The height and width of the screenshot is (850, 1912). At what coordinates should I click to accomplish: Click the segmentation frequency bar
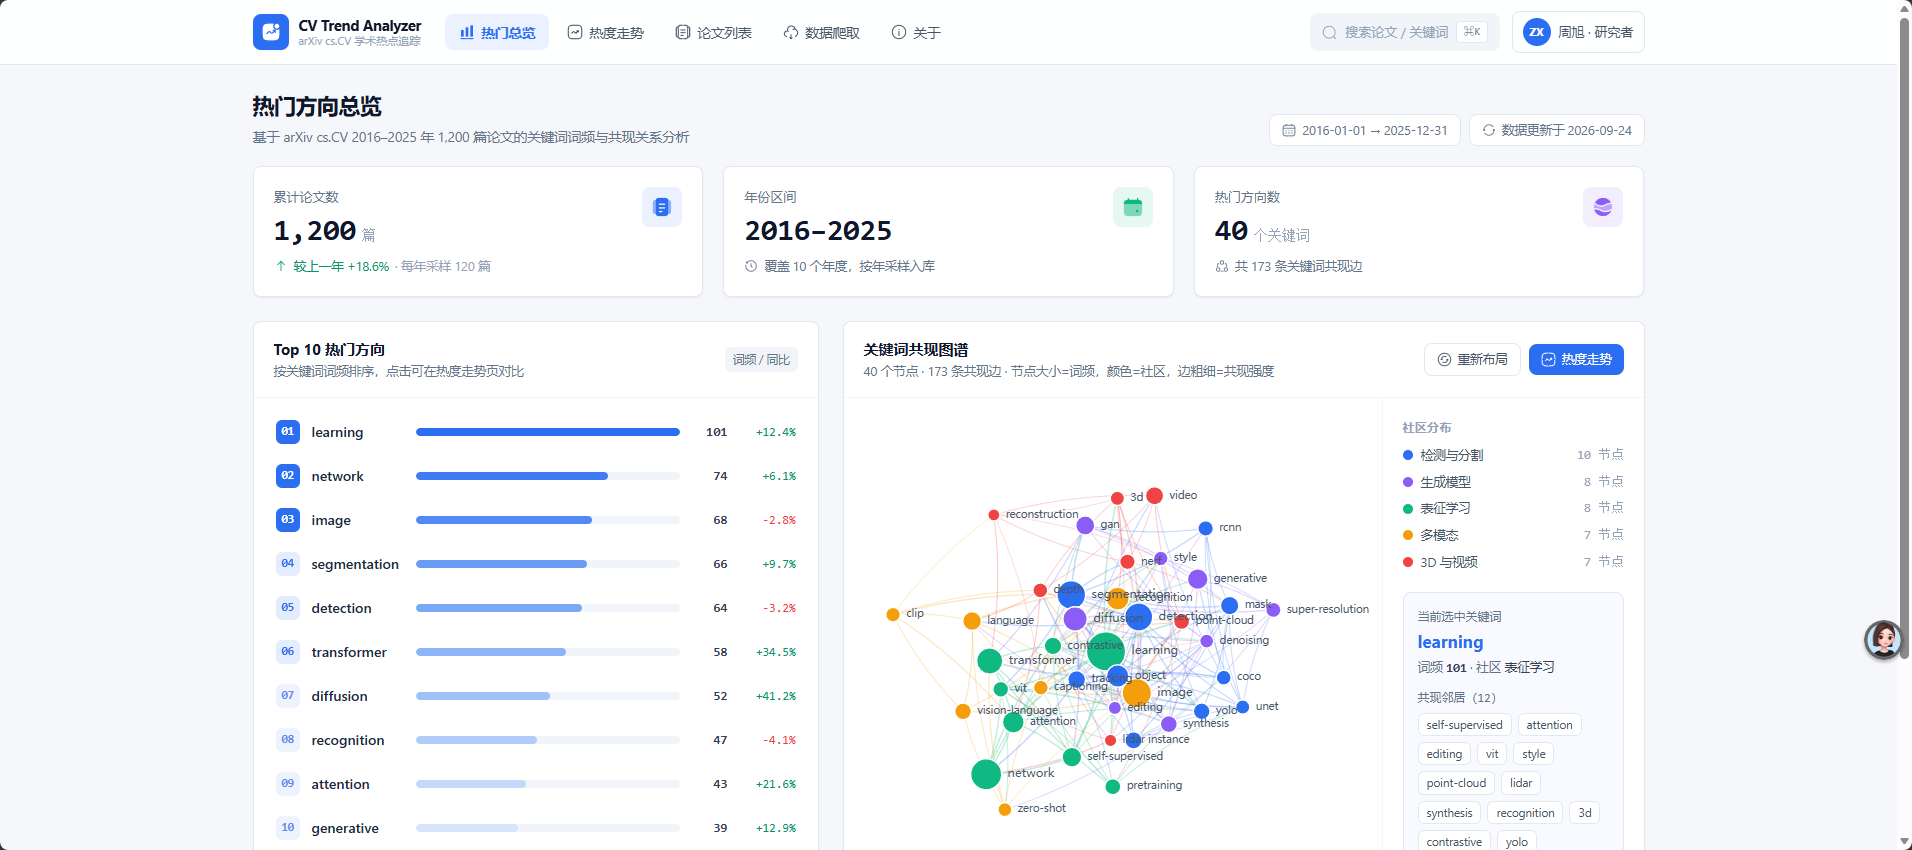pos(548,564)
